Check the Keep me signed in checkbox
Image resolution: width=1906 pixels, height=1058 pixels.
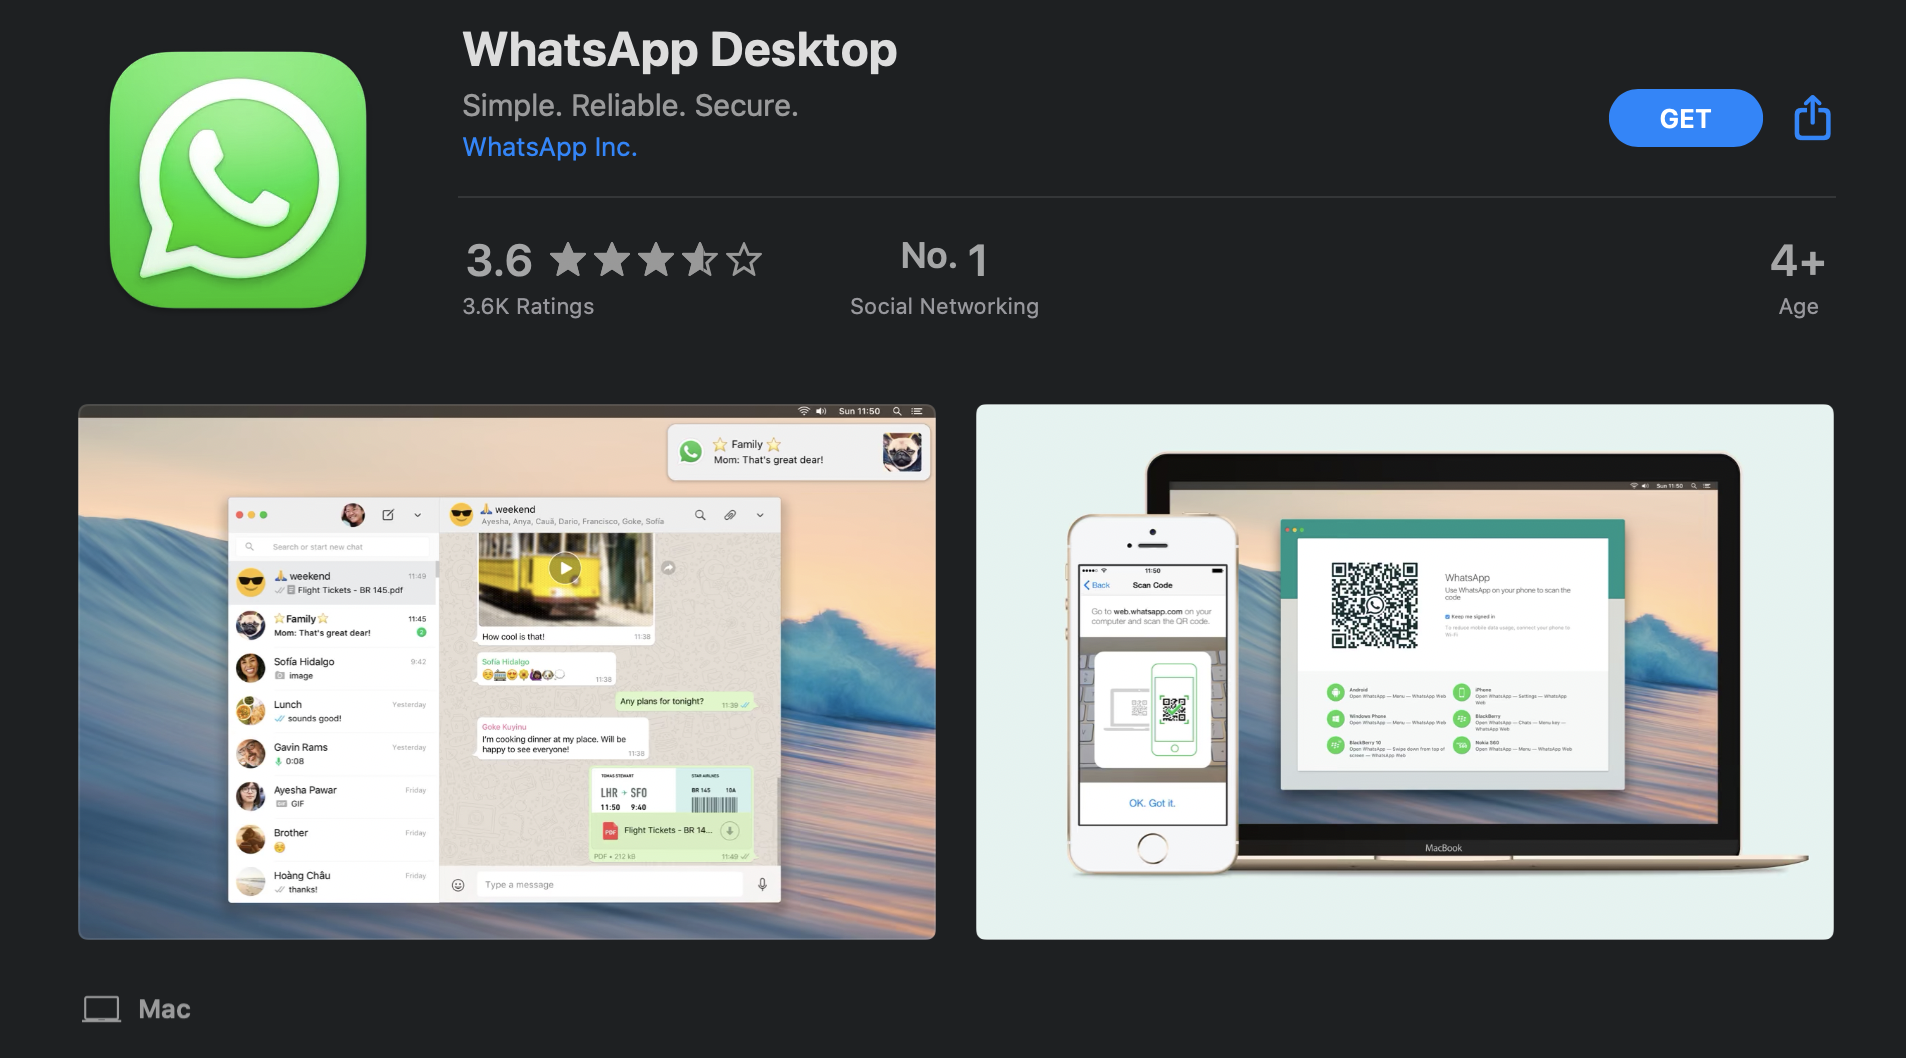pos(1447,617)
